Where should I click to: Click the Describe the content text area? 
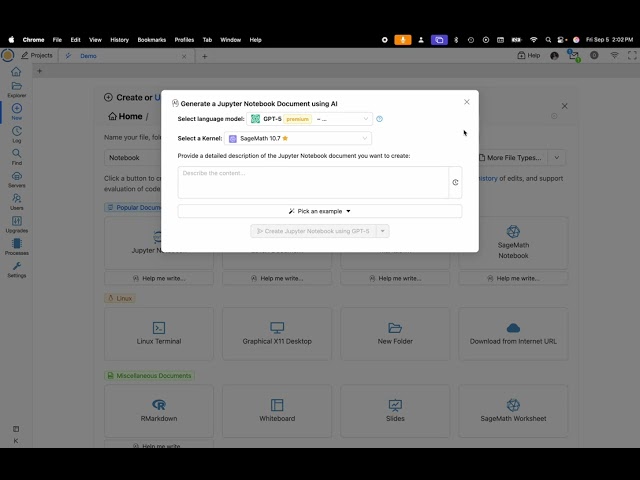(313, 182)
